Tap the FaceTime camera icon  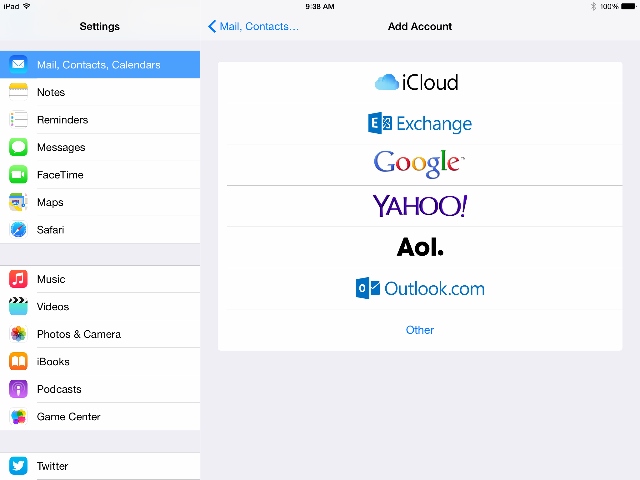[18, 175]
